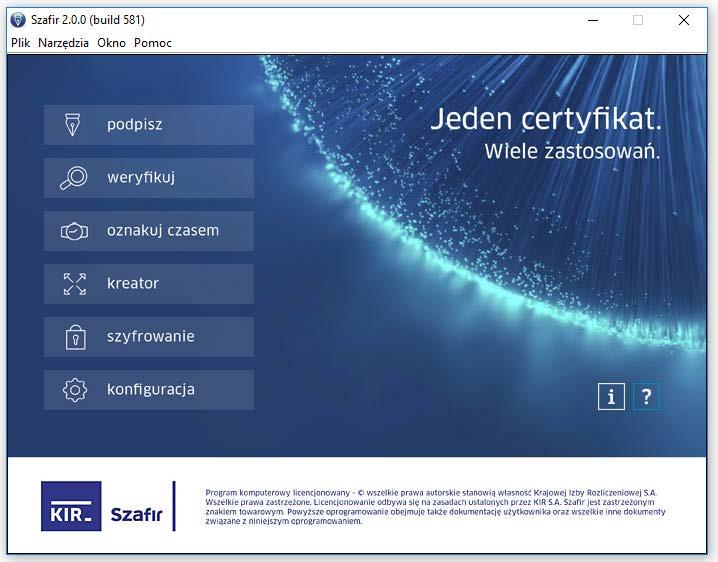The width and height of the screenshot is (718, 562).
Task: Choose the oznakuj czasem label
Action: (163, 230)
